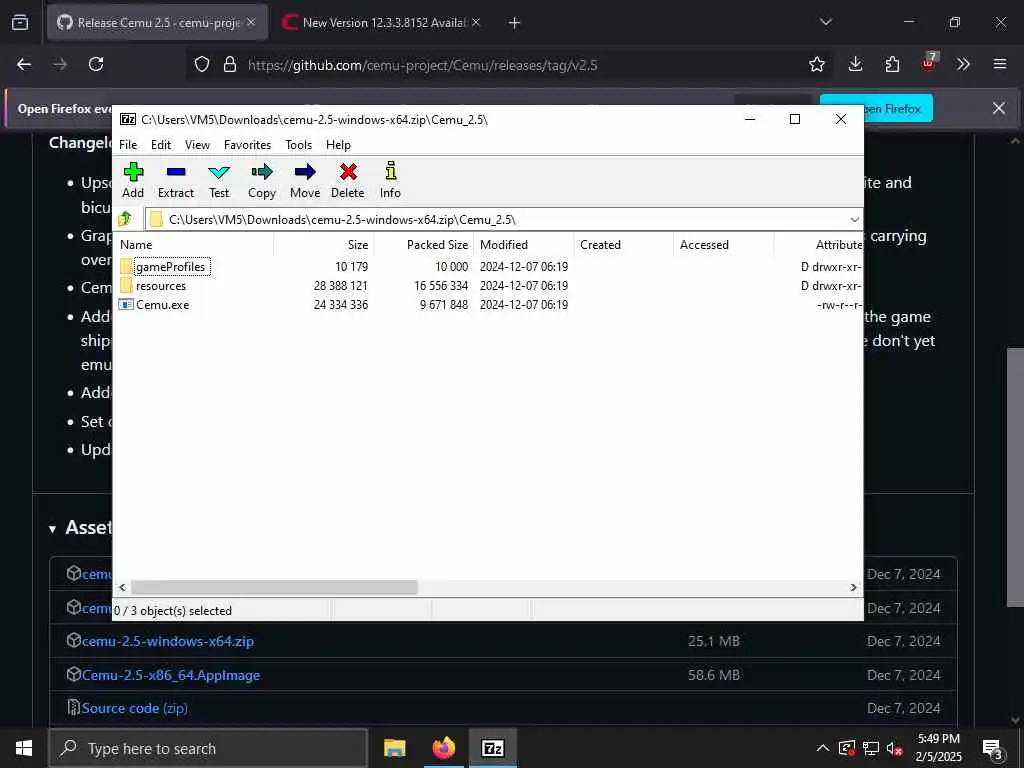
Task: Switch to Release Cemu 2.5 Firefox tab
Action: [157, 22]
